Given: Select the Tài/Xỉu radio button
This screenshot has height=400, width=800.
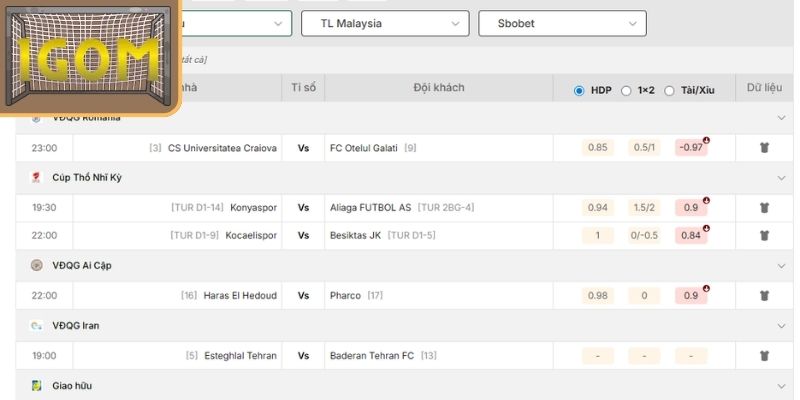Looking at the screenshot, I should 669,91.
